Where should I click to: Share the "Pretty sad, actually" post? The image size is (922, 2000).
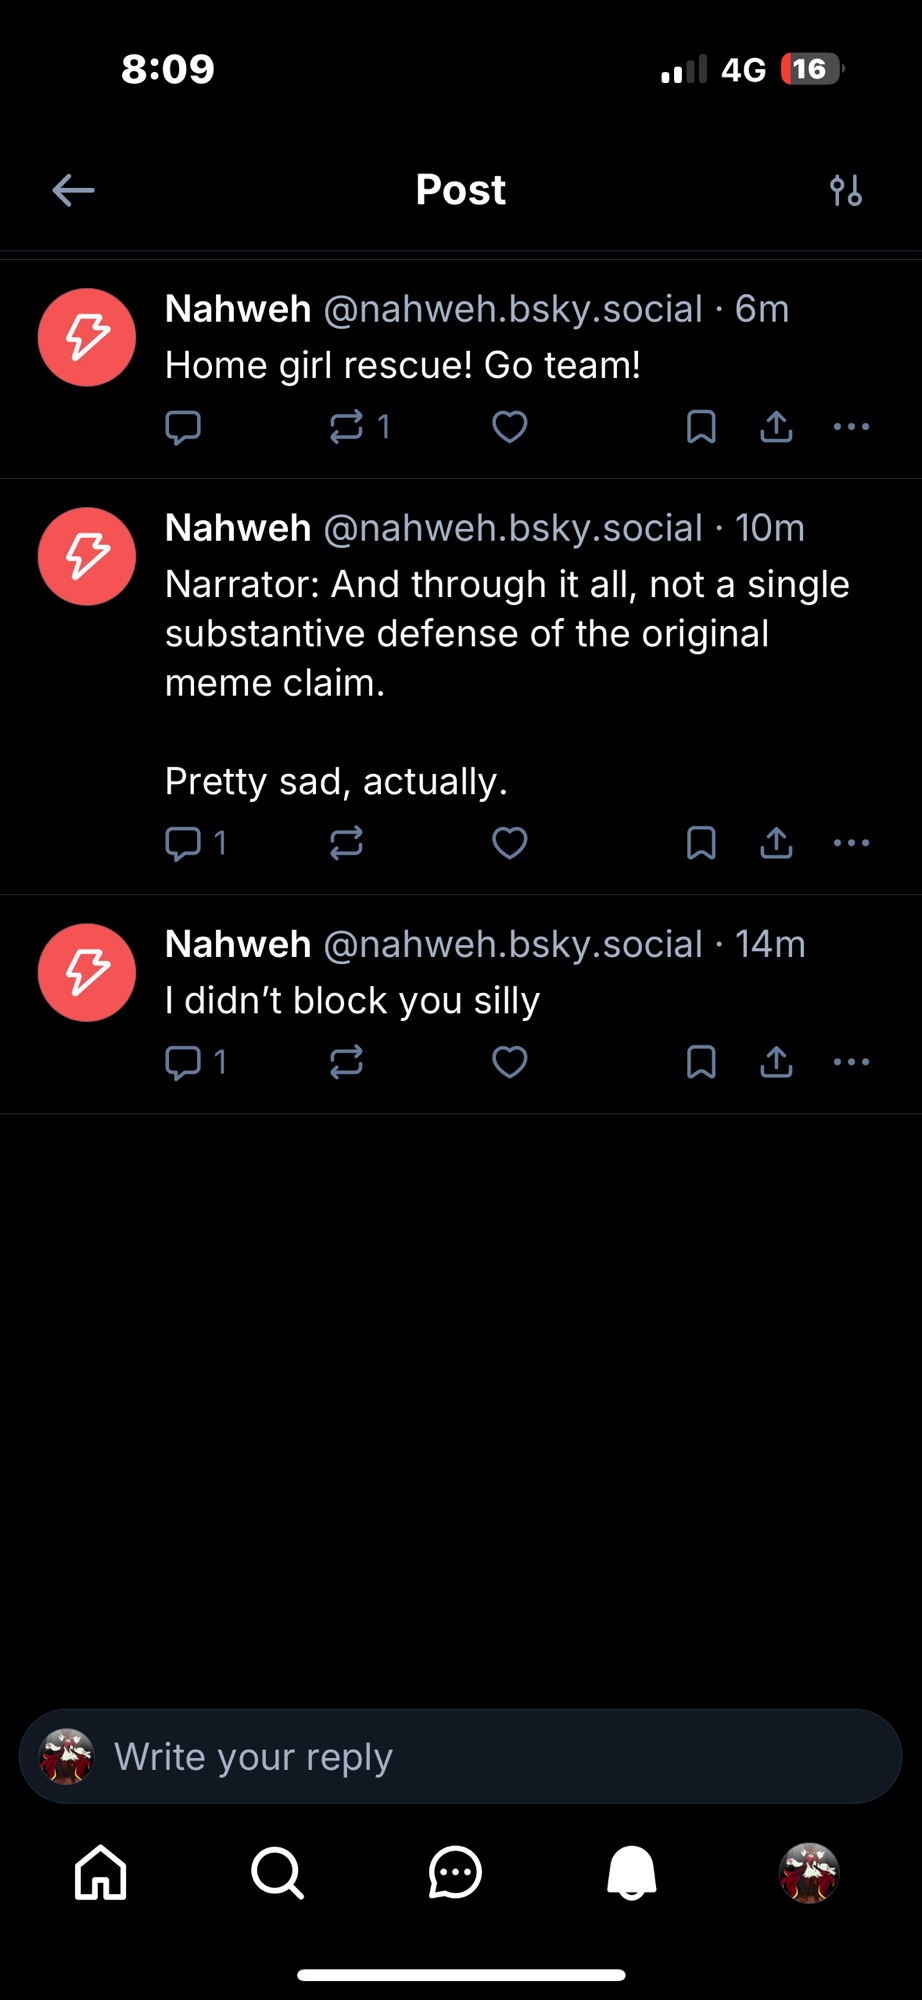[x=776, y=843]
